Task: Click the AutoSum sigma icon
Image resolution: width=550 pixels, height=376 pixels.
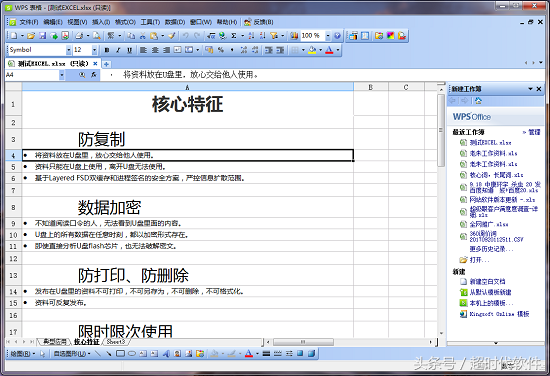Action: [233, 35]
